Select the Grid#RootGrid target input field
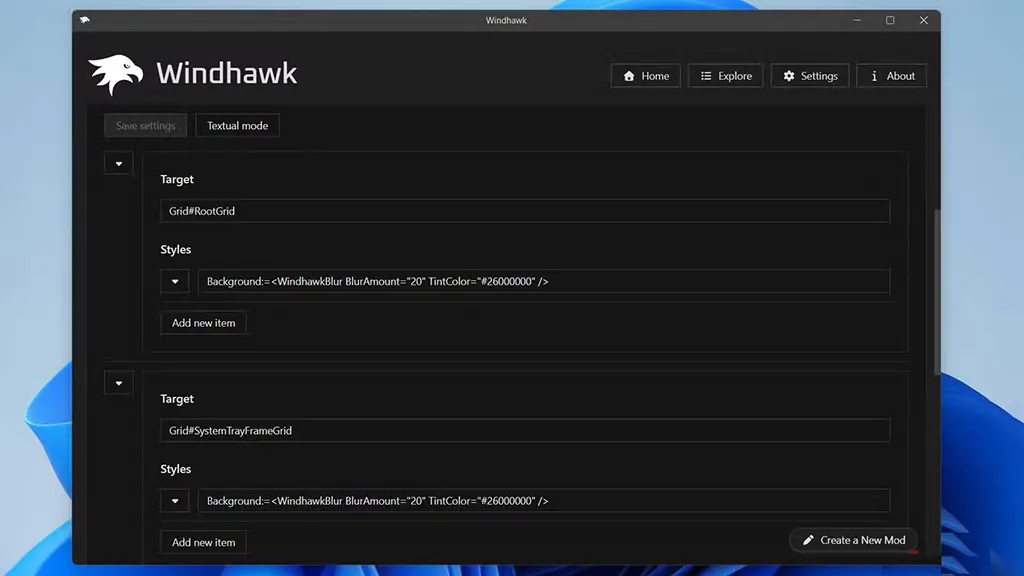This screenshot has height=576, width=1024. 524,210
